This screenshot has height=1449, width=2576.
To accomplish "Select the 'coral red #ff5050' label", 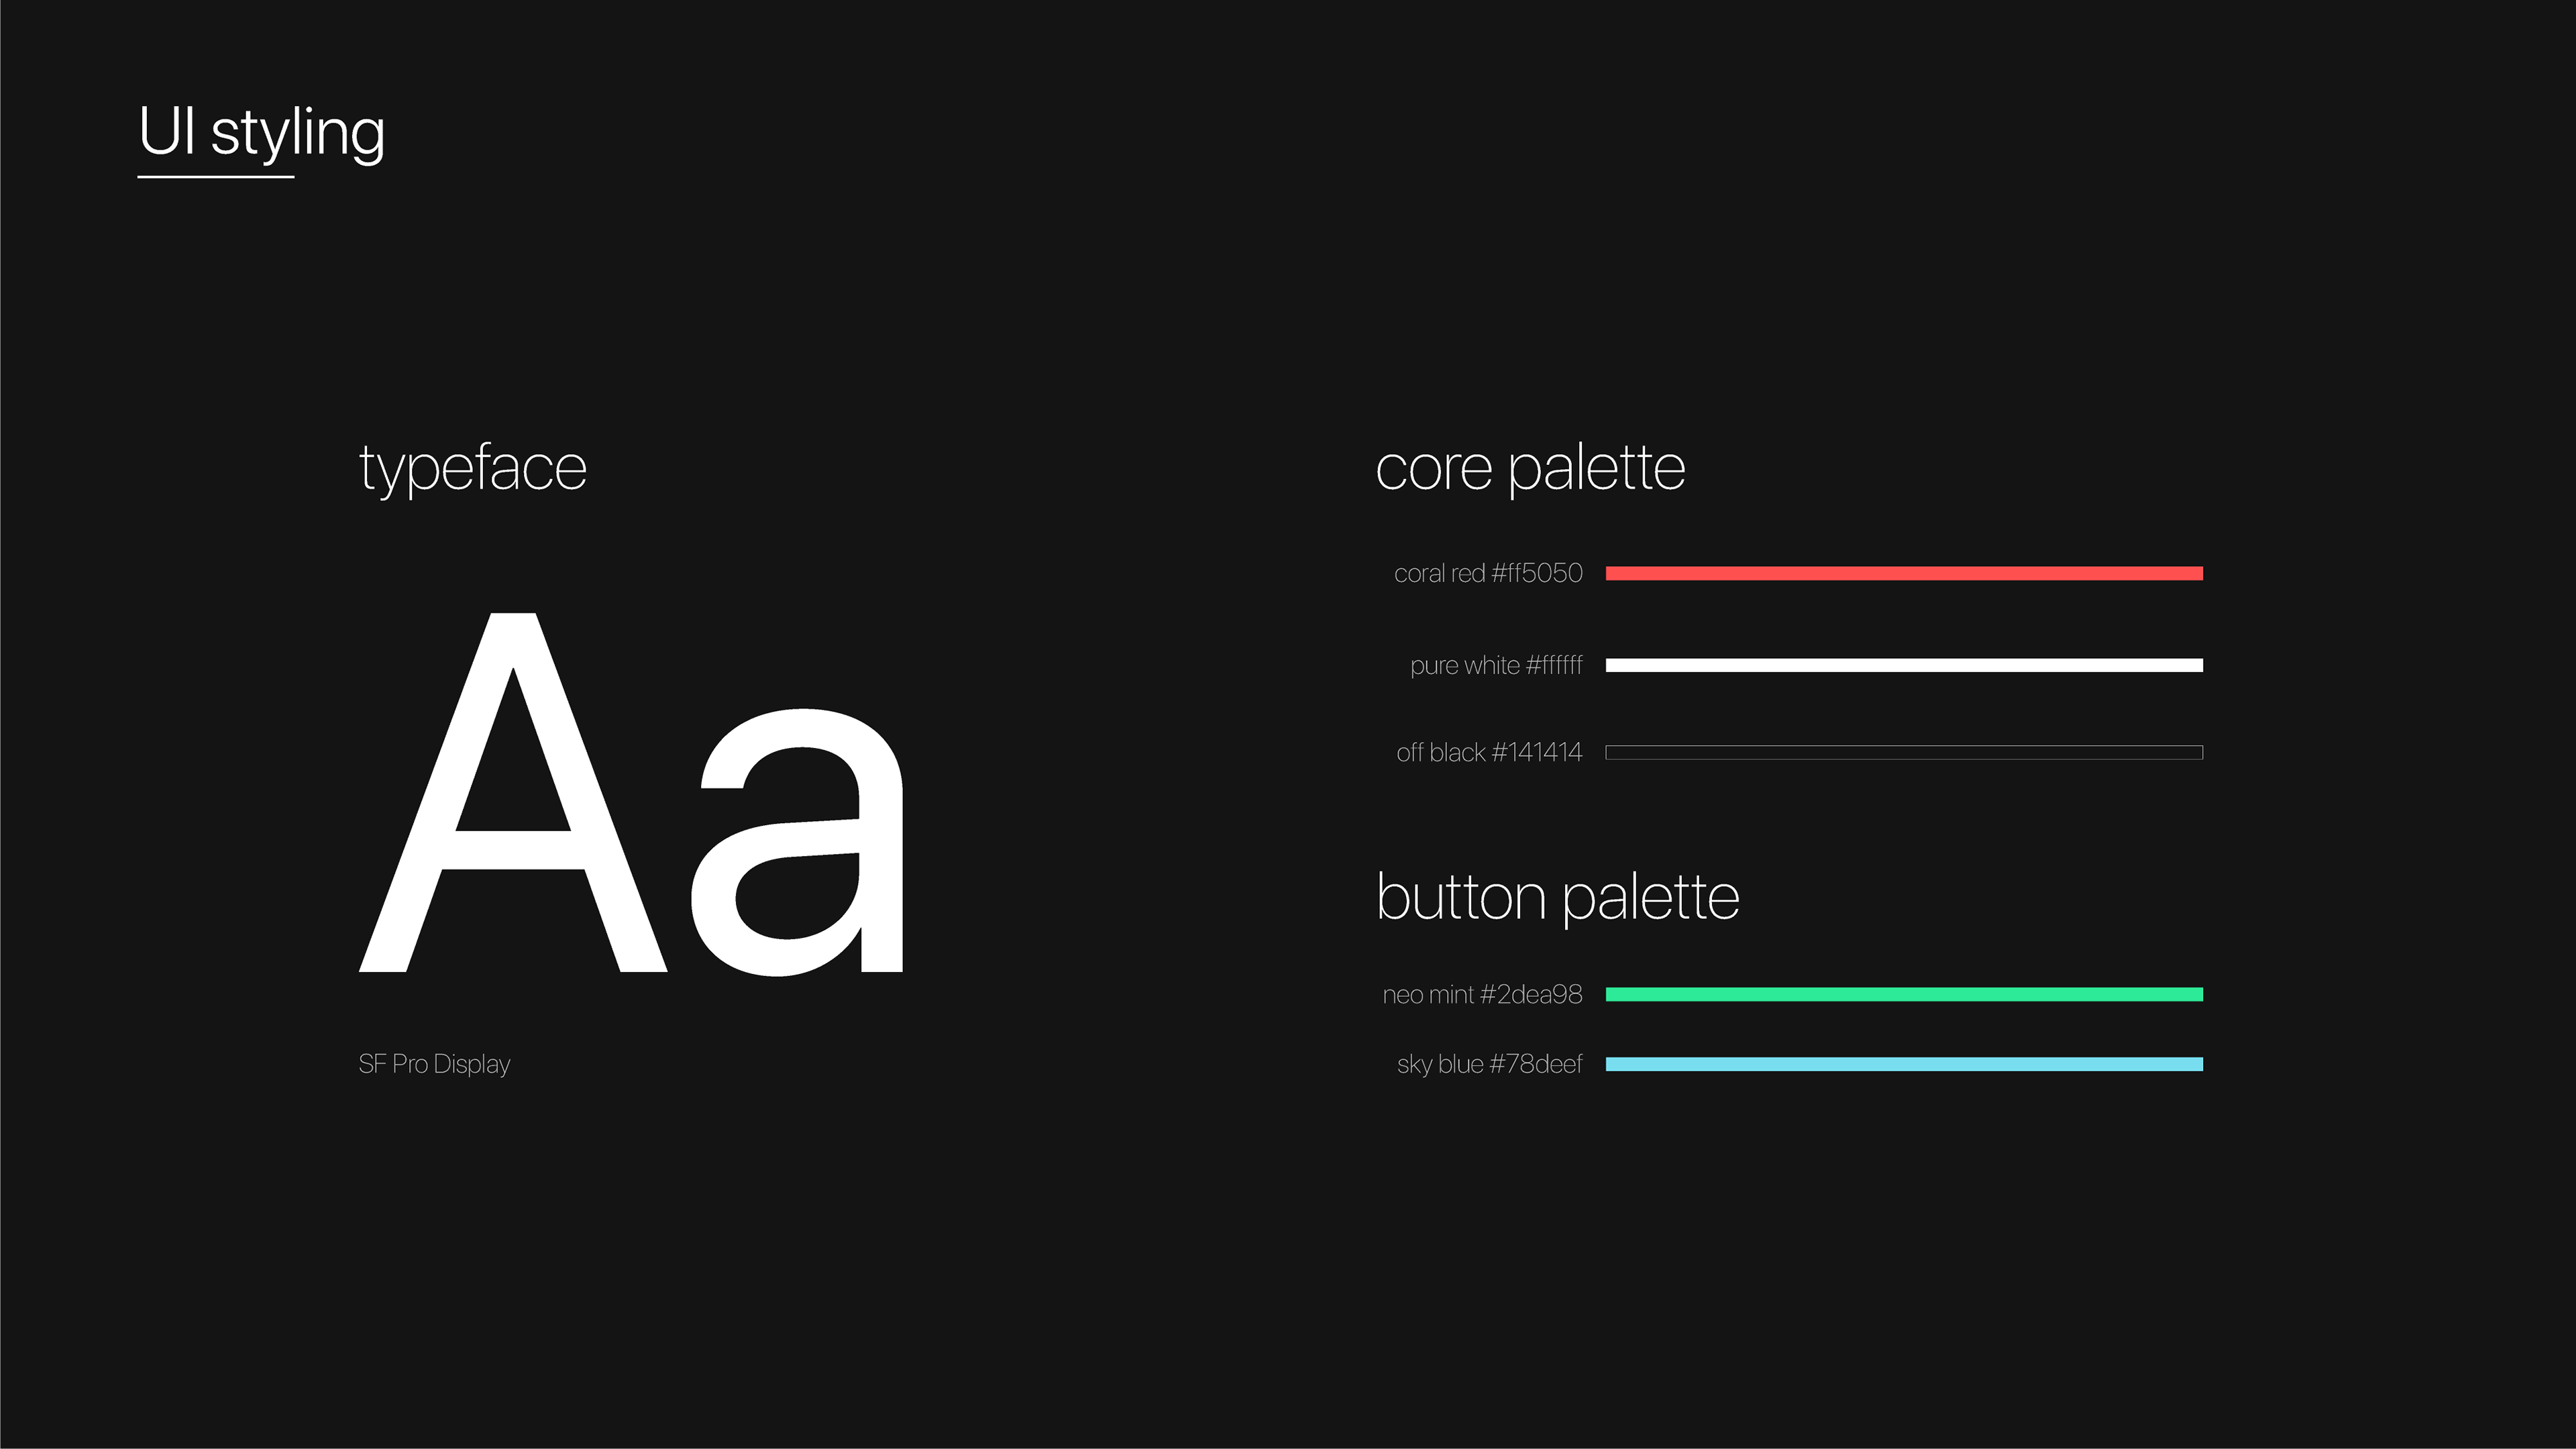I will [1488, 573].
